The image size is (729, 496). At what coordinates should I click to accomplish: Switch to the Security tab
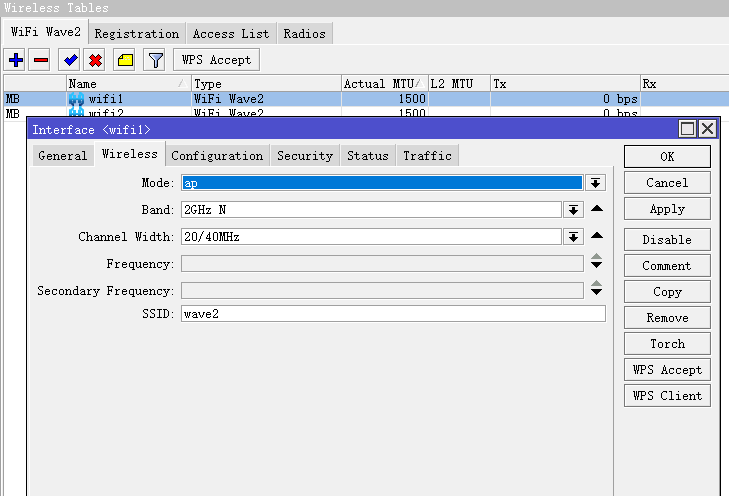[x=305, y=155]
